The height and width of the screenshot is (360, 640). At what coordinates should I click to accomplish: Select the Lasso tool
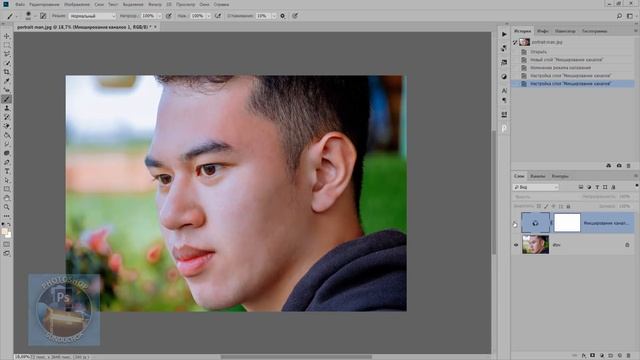pyautogui.click(x=7, y=54)
